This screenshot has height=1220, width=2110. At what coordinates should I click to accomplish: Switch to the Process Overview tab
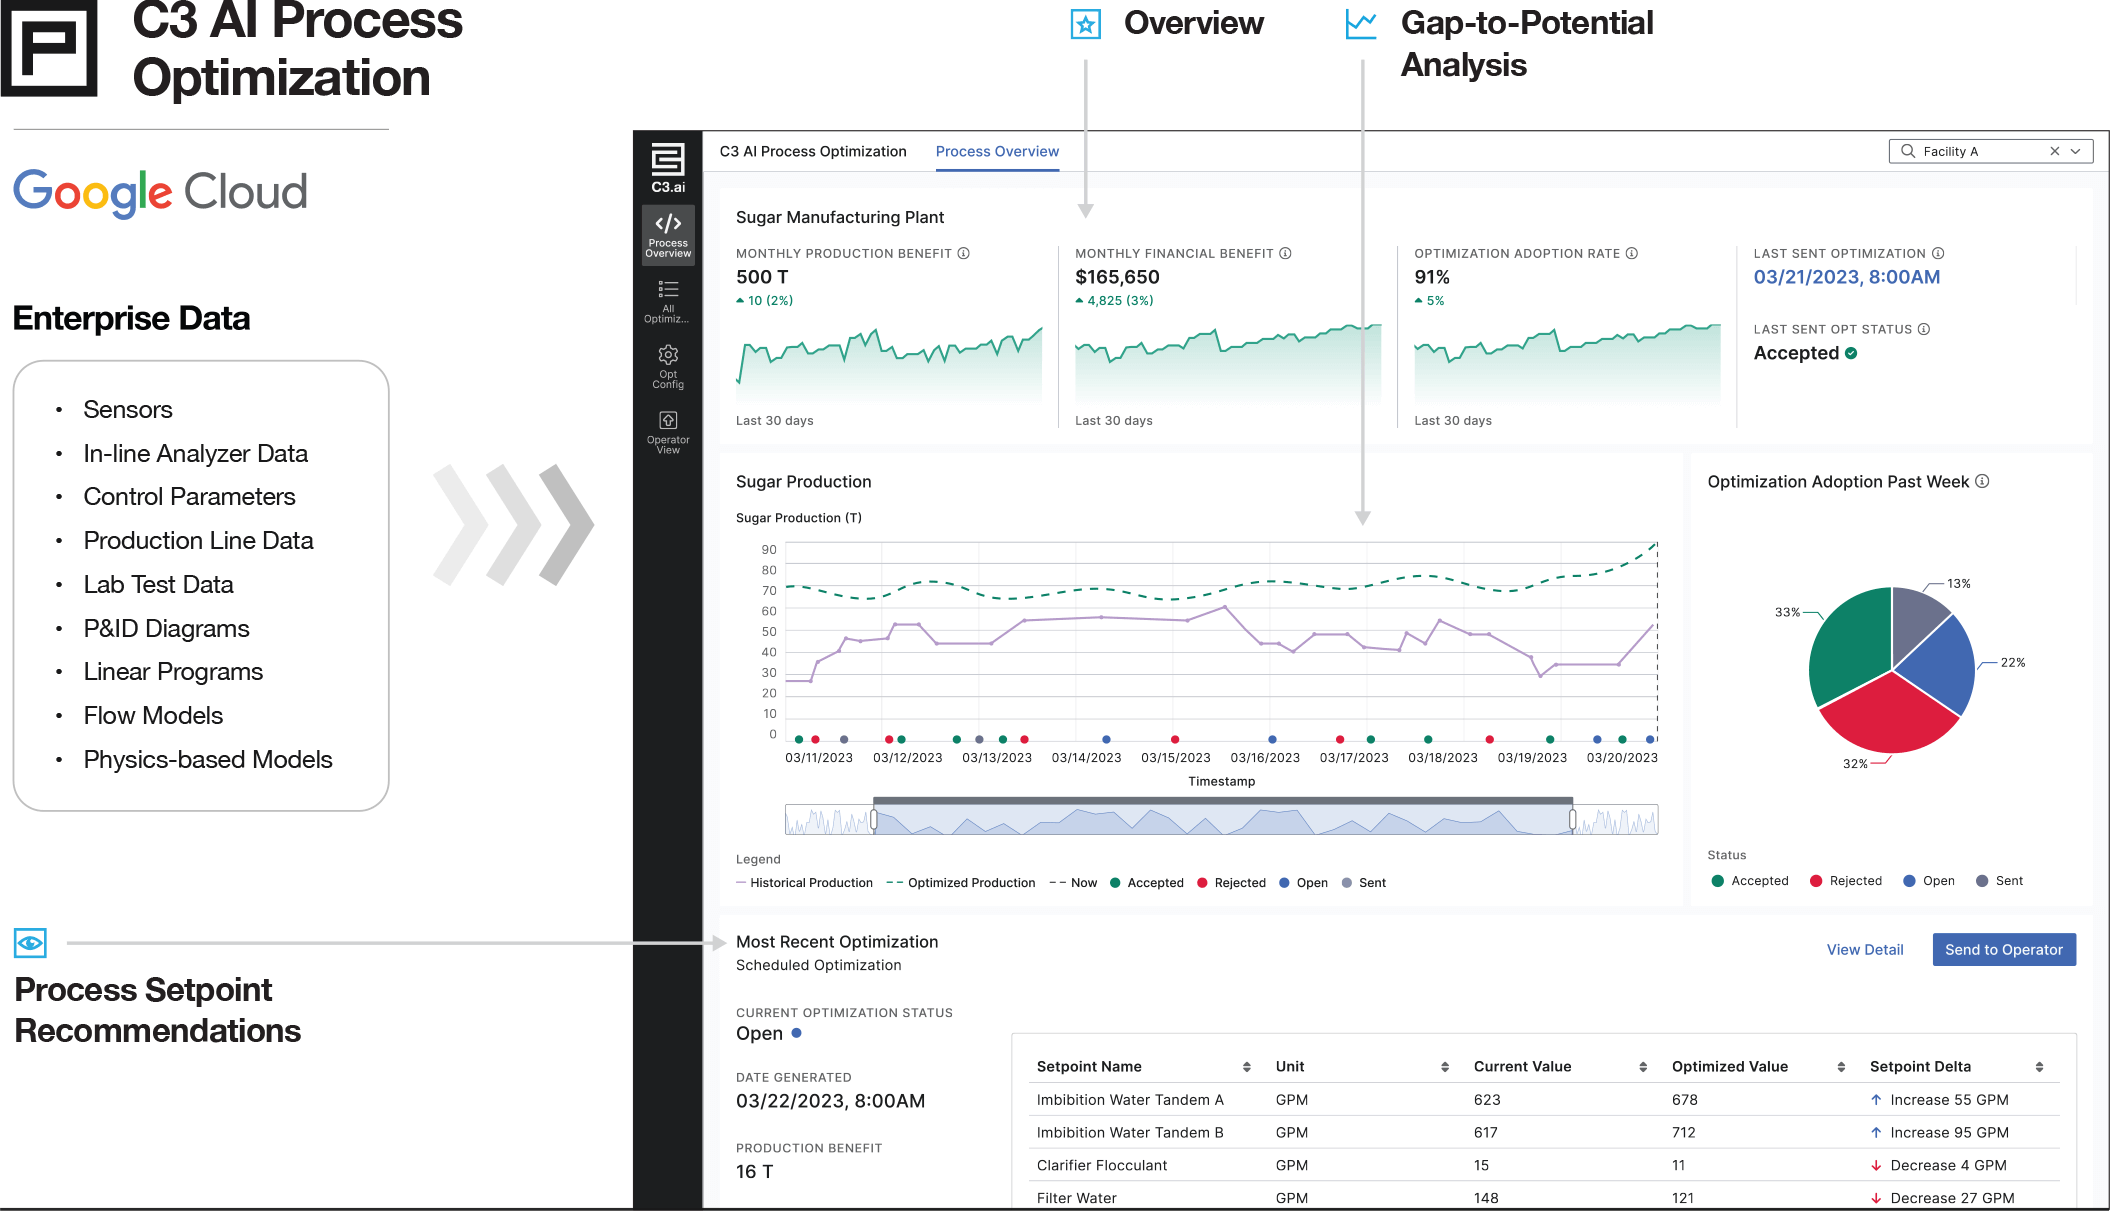coord(997,151)
